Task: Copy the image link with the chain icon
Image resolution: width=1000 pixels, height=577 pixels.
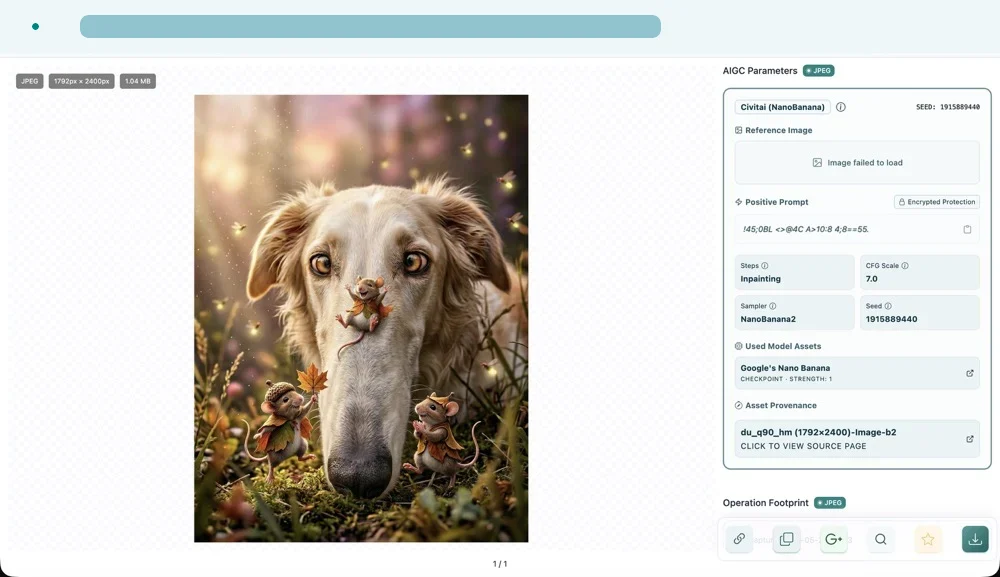Action: coord(739,539)
